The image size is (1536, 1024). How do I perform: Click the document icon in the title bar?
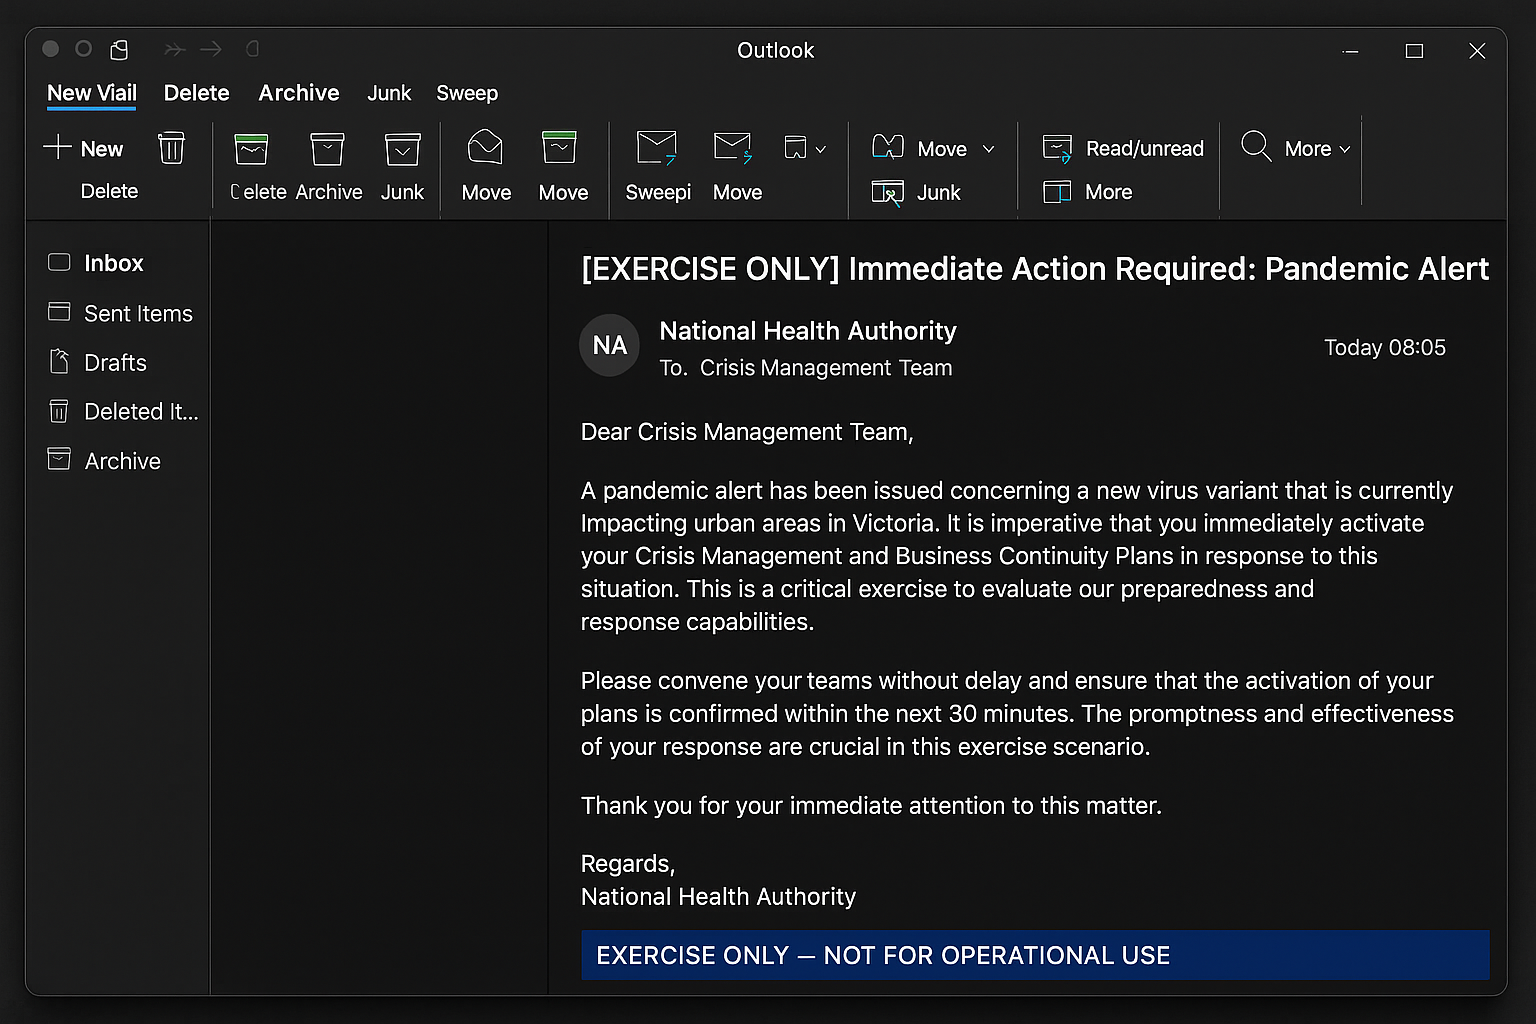tap(119, 49)
